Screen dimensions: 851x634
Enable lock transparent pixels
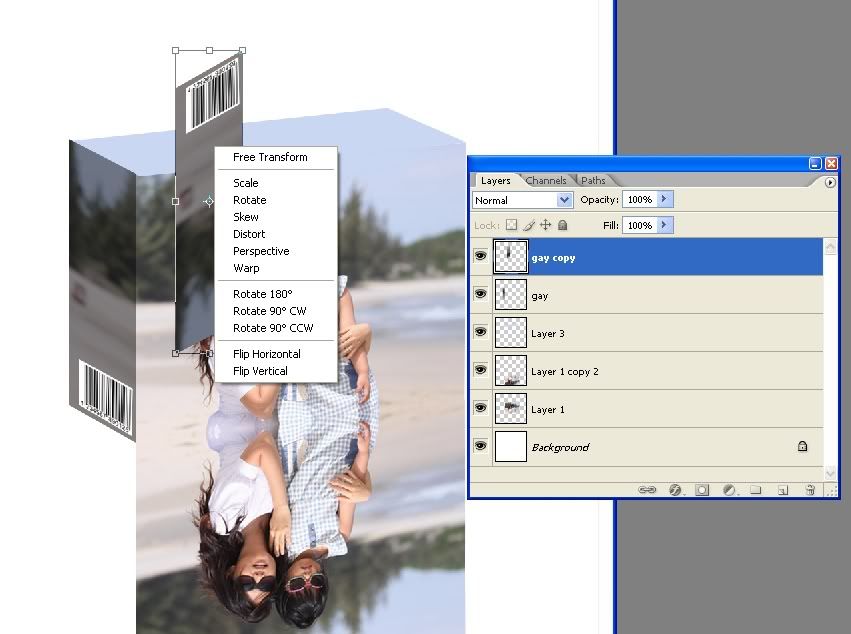point(512,226)
